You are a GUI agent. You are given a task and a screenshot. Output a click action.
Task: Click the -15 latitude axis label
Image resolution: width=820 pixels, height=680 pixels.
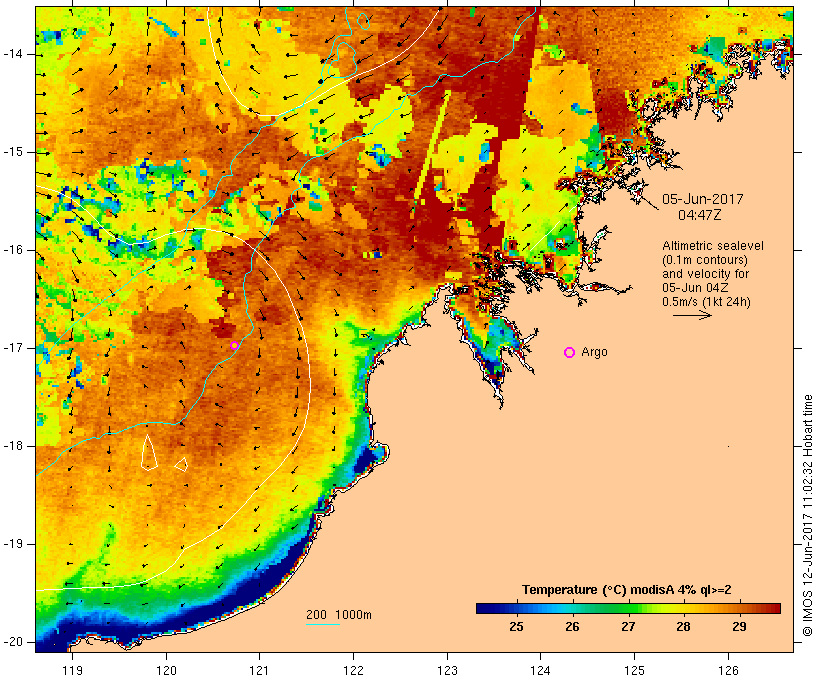(x=13, y=152)
